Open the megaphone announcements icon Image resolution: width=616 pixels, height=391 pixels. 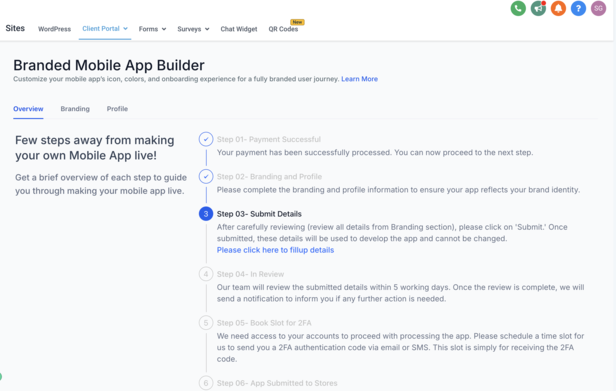coord(538,8)
